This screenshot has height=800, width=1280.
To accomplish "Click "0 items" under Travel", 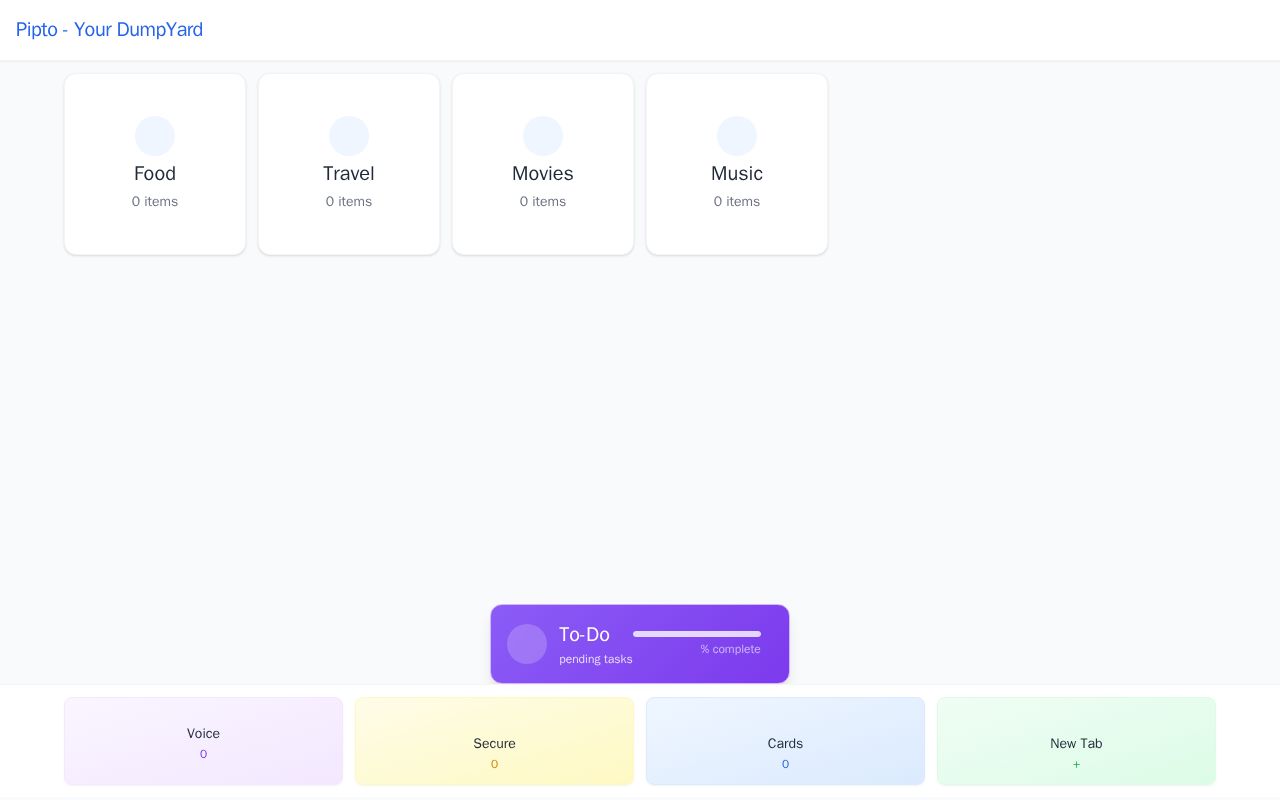I will click(x=349, y=202).
